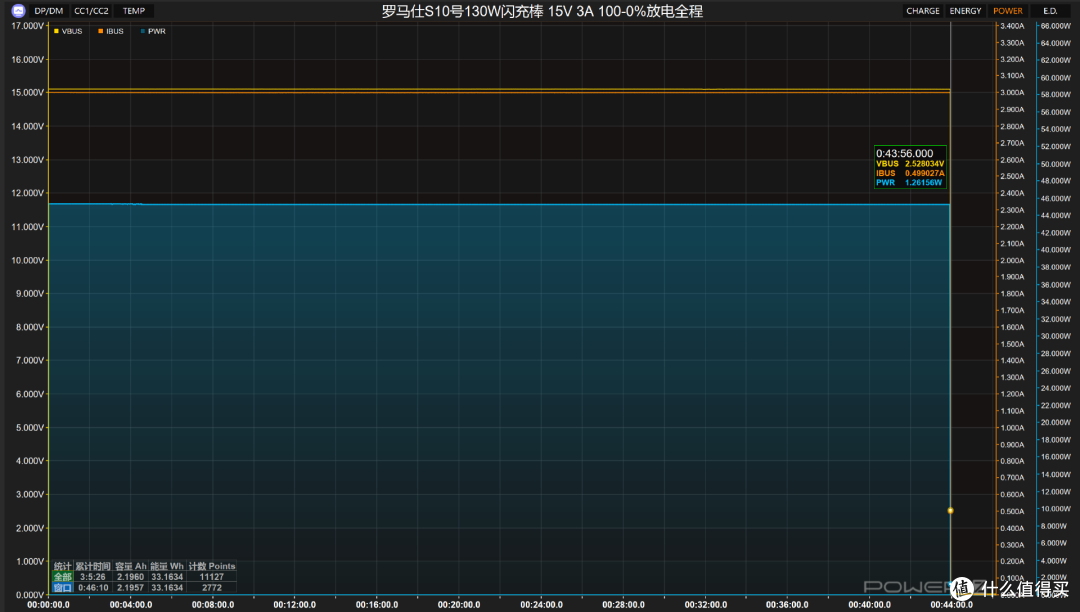
Task: Click 33.1634 energy in 窗口 row
Action: tap(167, 588)
